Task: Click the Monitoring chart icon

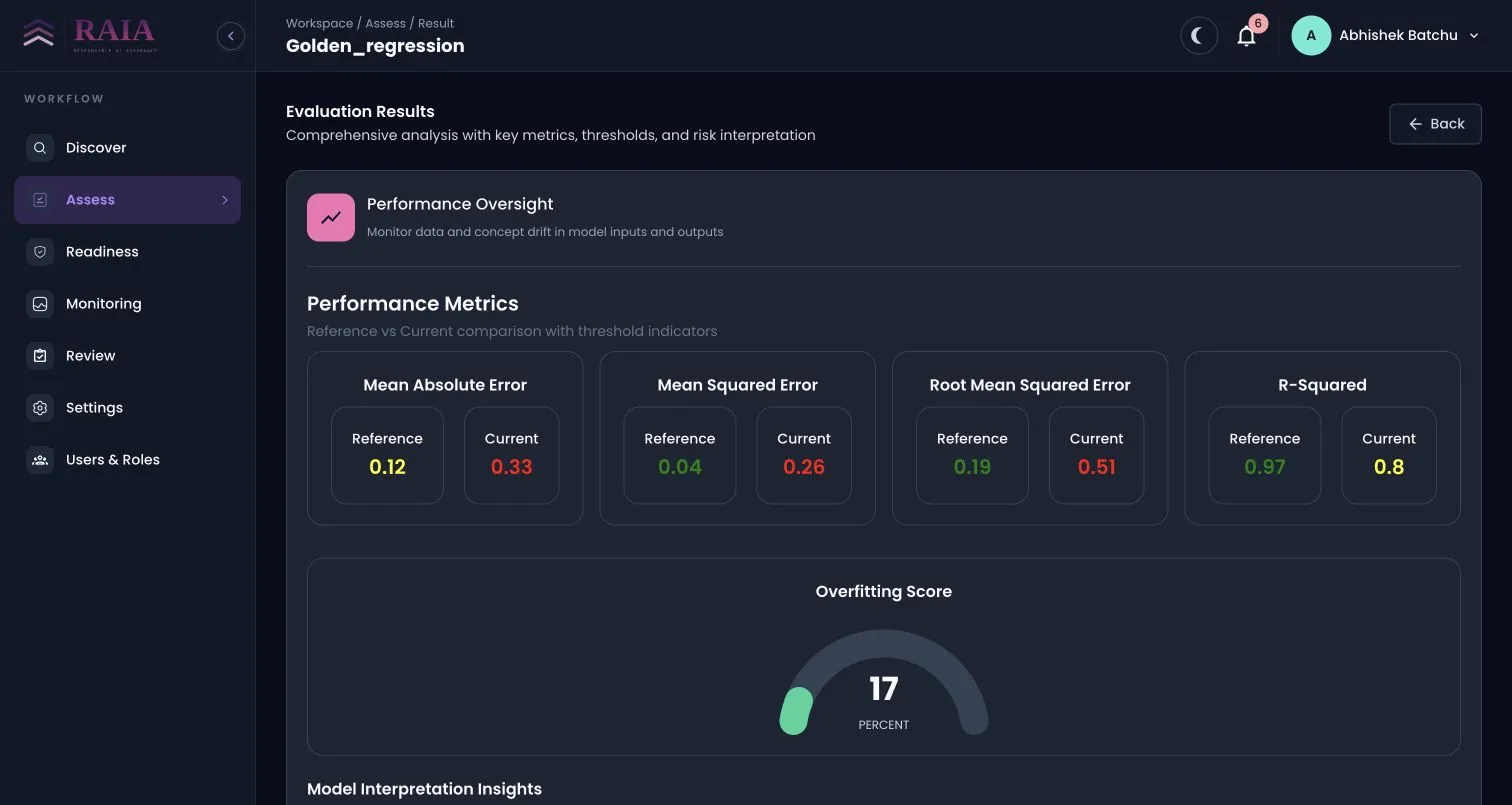Action: click(x=40, y=304)
